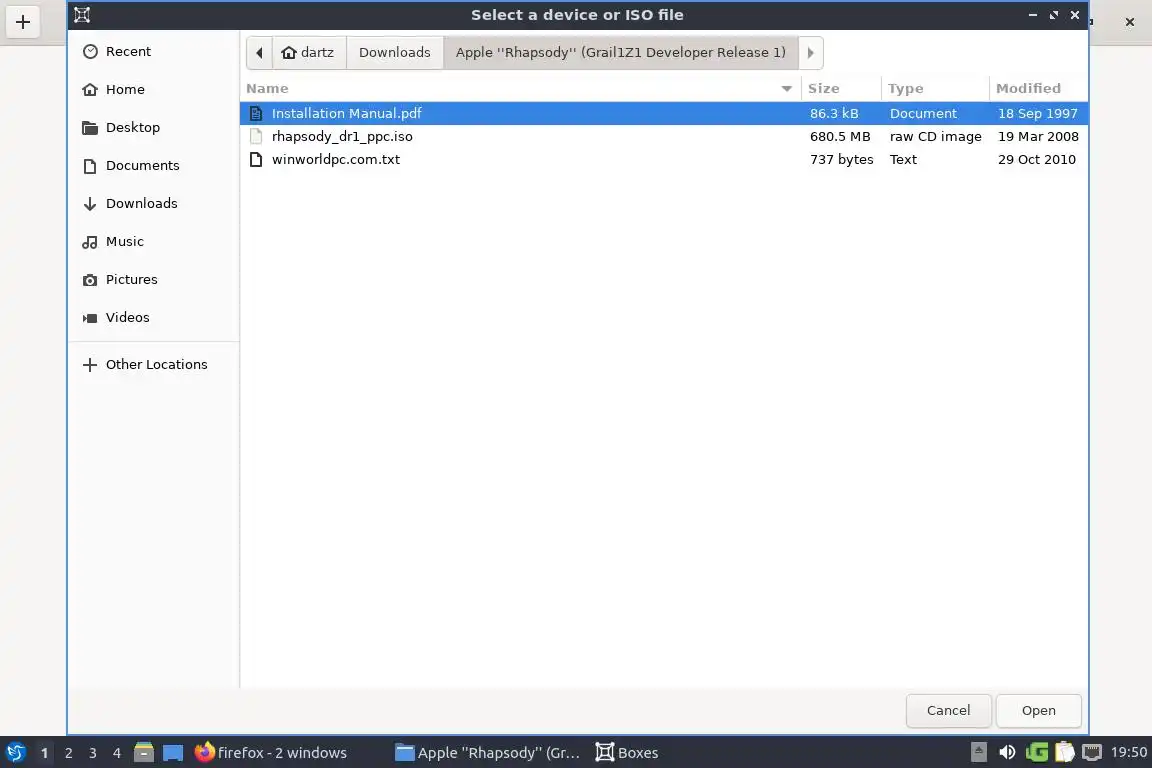
Task: Open the Videos folder shortcut
Action: (153, 317)
